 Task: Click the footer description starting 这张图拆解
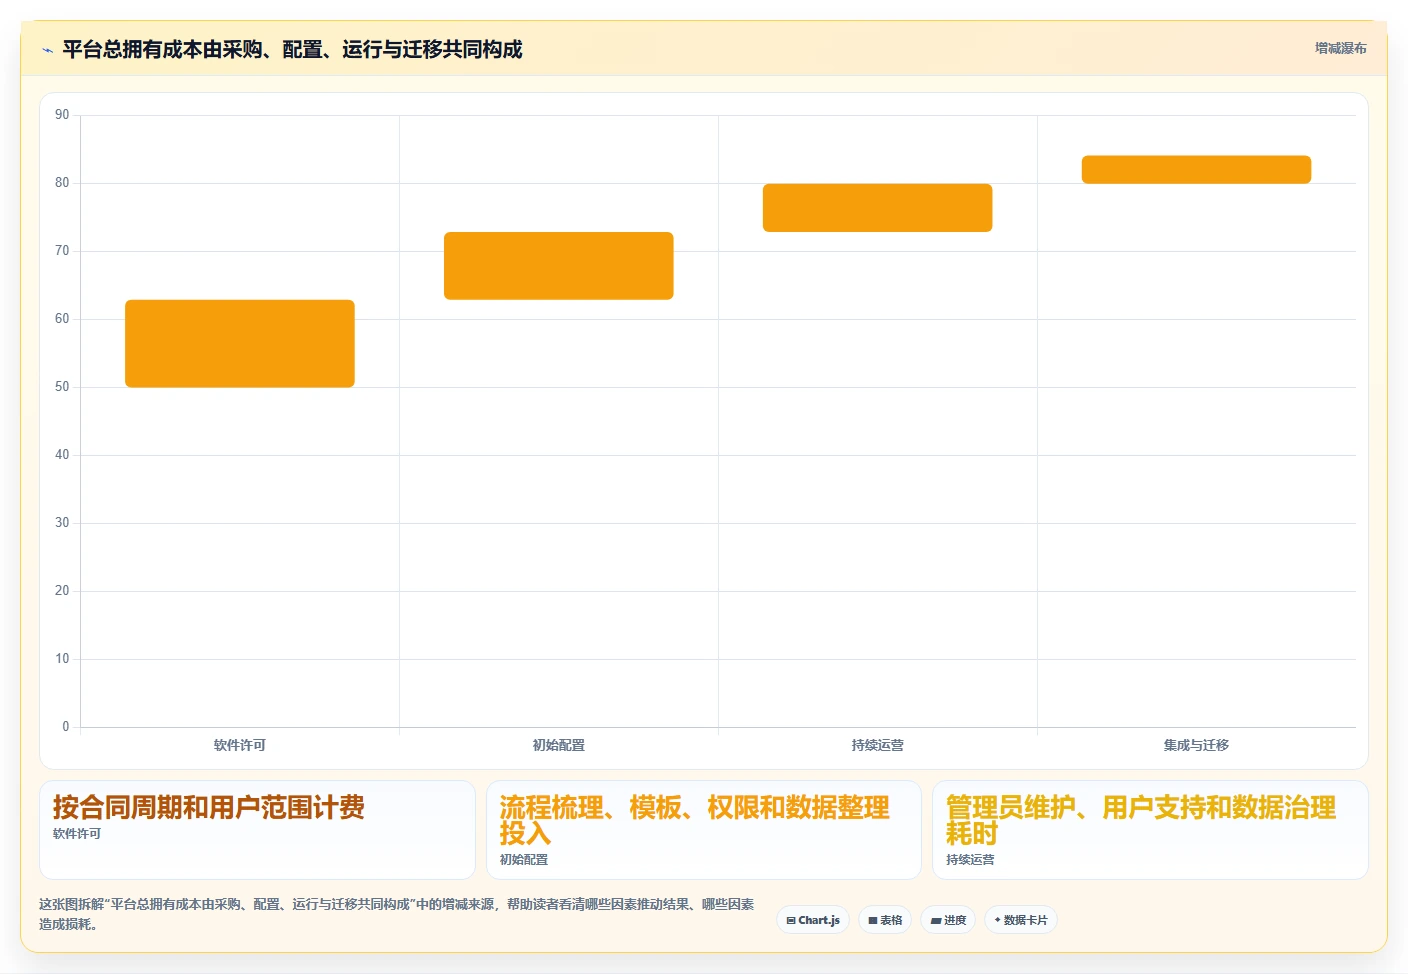click(397, 914)
